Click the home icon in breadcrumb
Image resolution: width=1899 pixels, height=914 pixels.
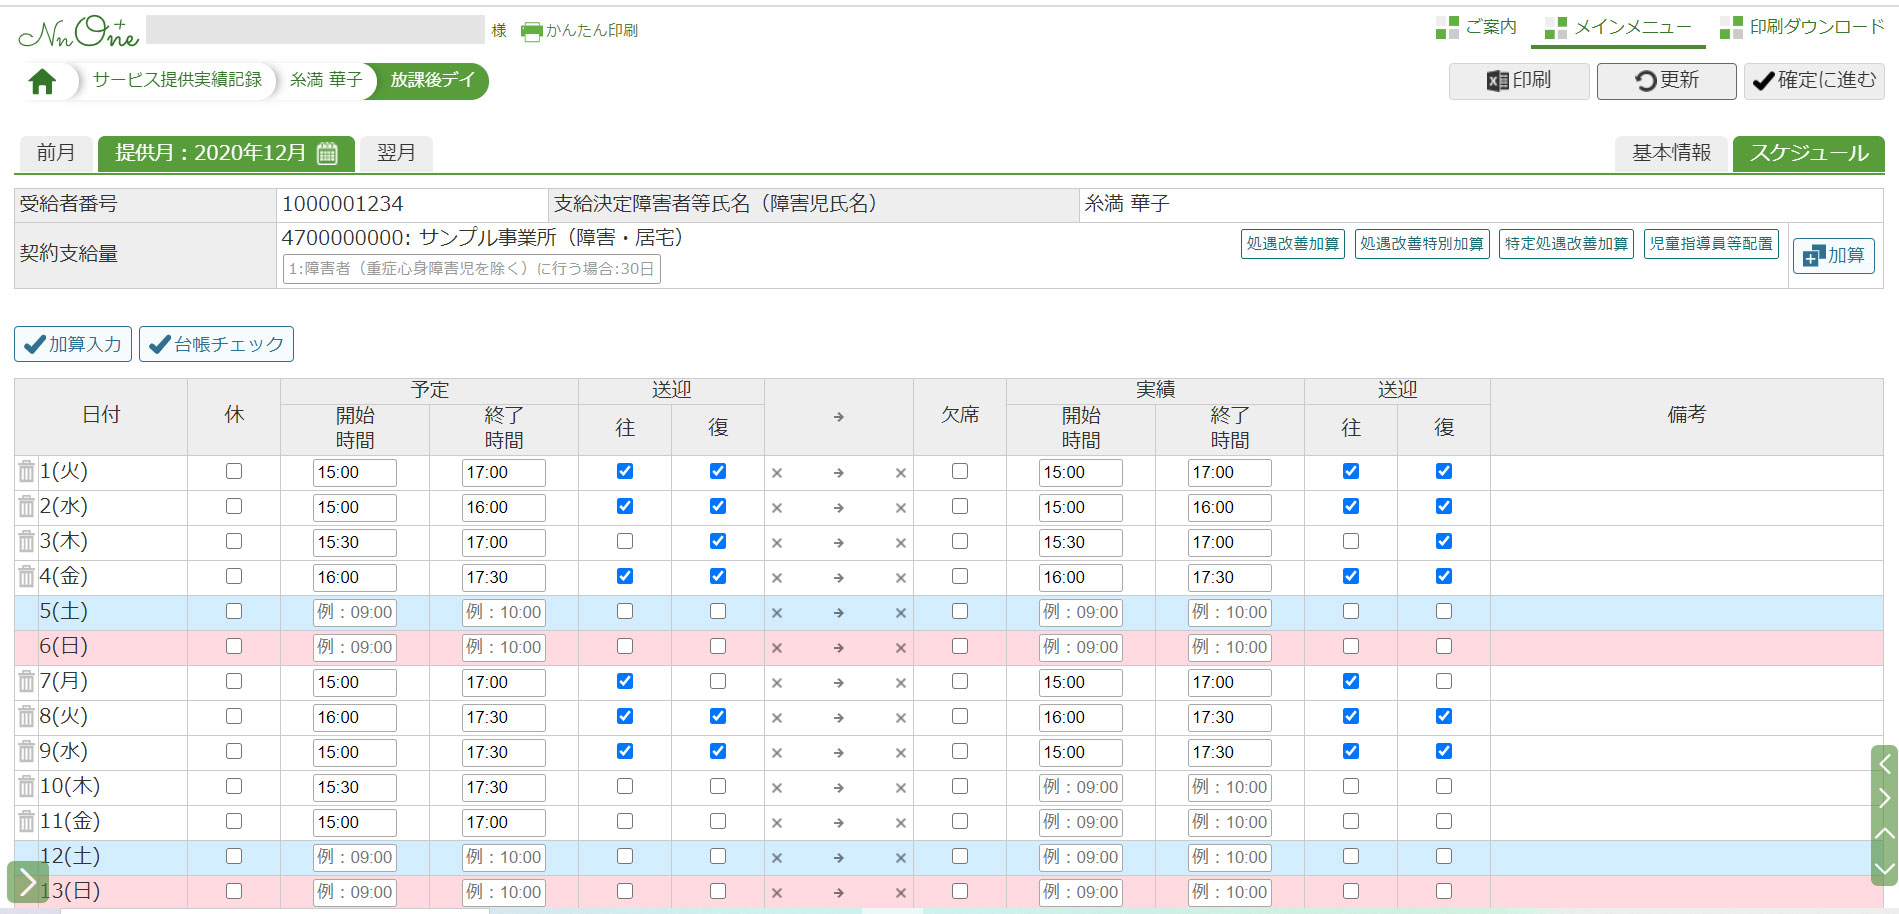(x=42, y=81)
